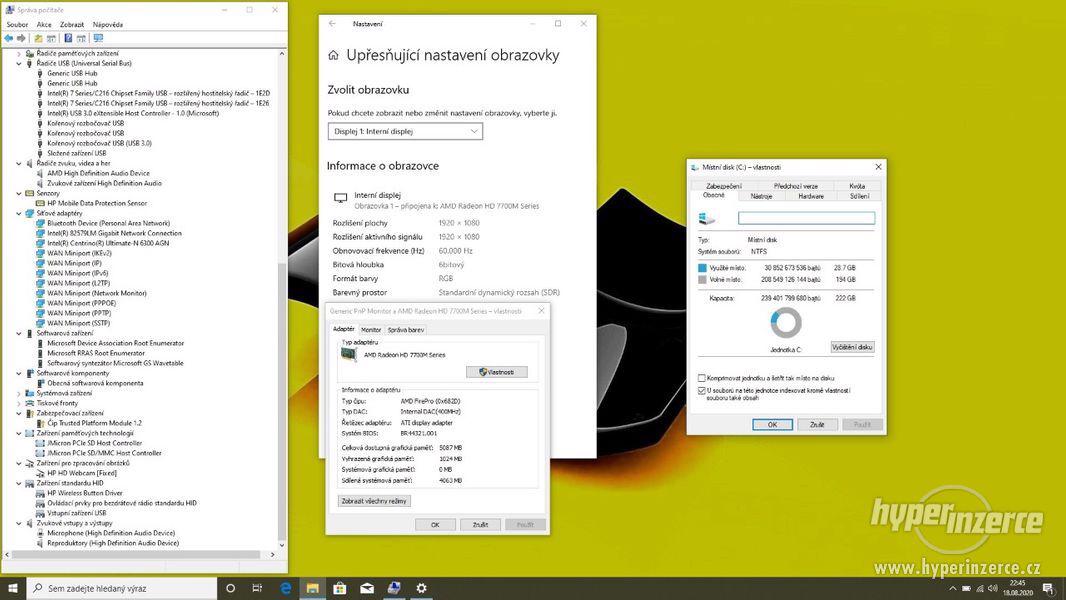Screen dimensions: 1066x600
Task: Open the Nápověda menu
Action: (x=108, y=24)
